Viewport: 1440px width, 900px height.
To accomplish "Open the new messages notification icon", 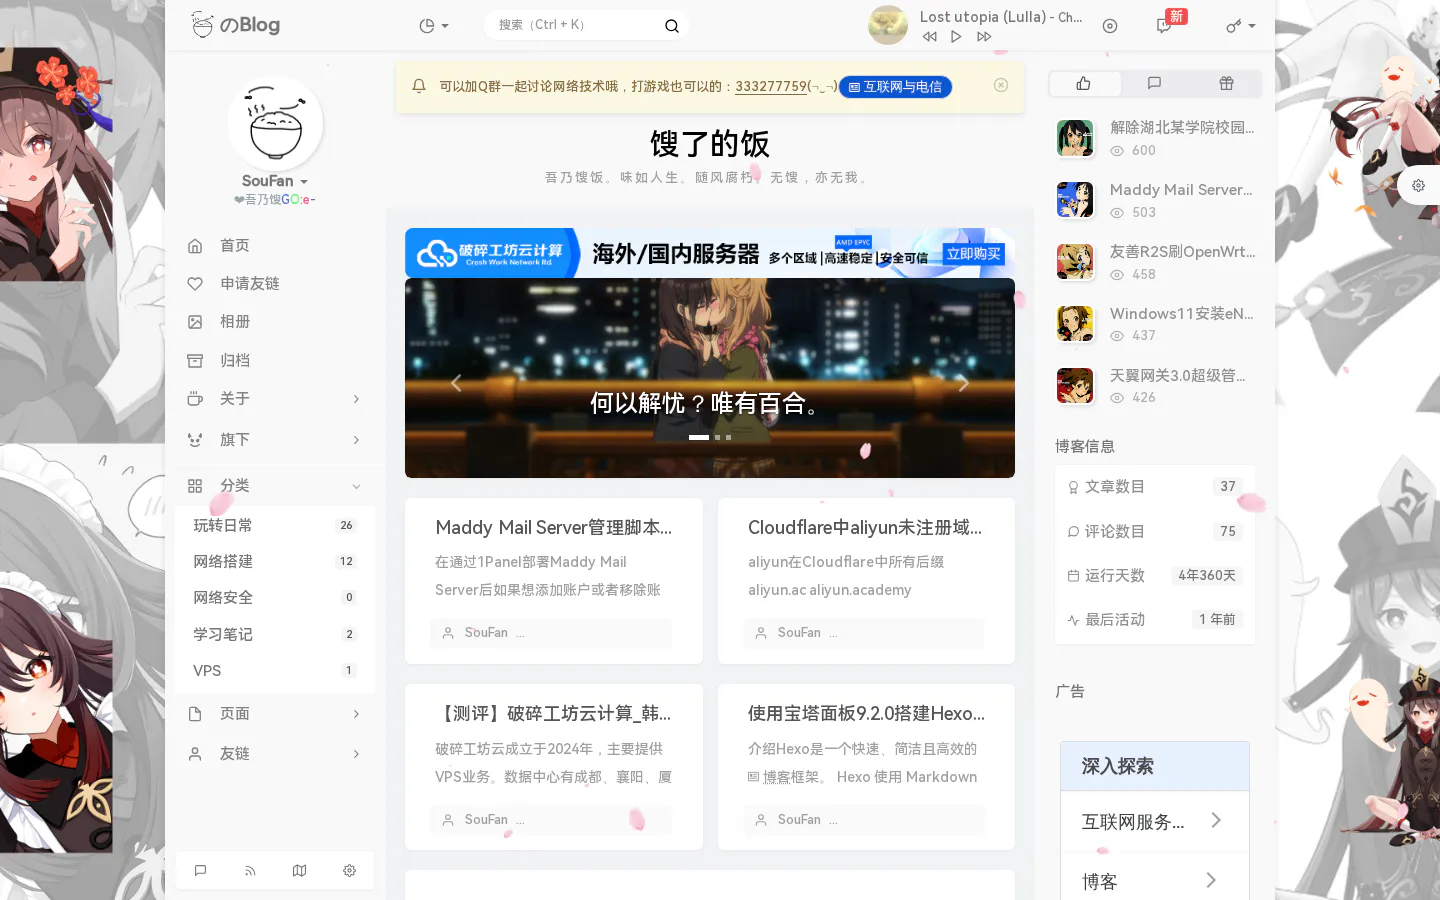I will coord(1164,26).
